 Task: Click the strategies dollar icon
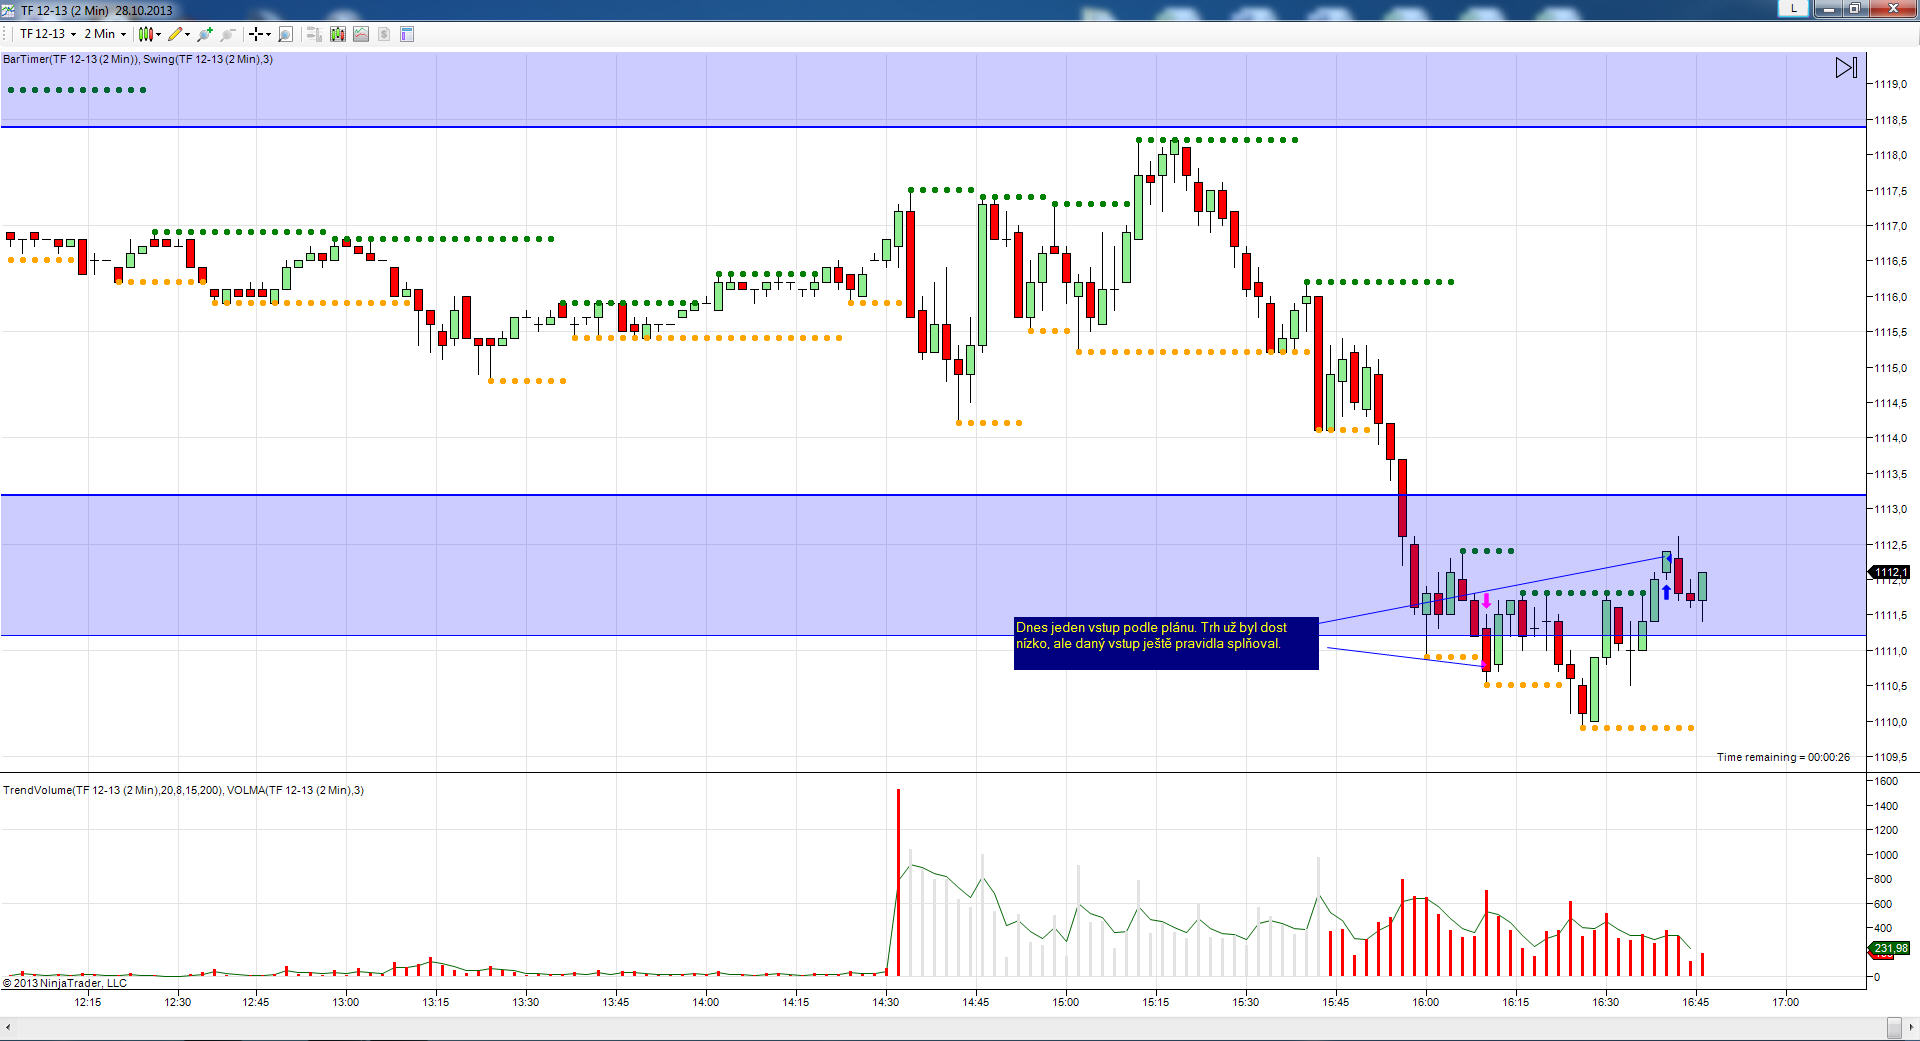(x=384, y=34)
